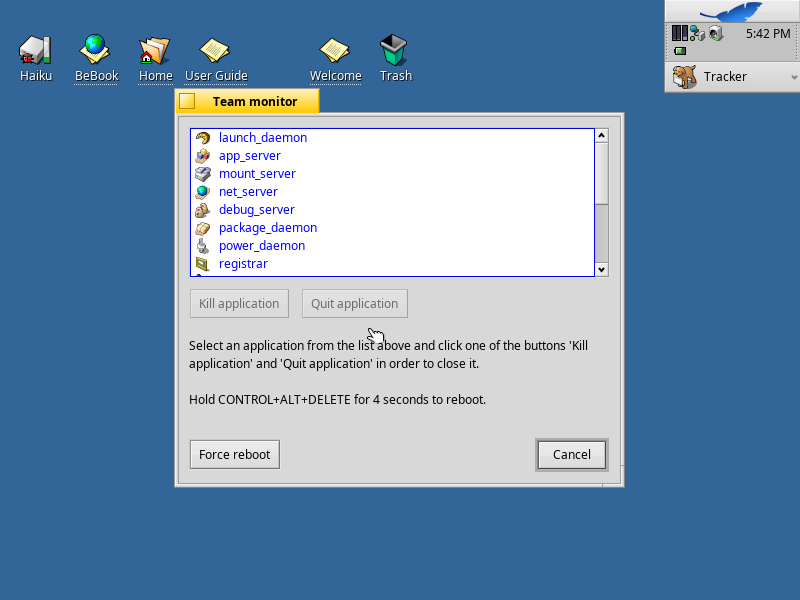This screenshot has height=600, width=800.
Task: Click the power_daemon plug icon
Action: tap(202, 245)
